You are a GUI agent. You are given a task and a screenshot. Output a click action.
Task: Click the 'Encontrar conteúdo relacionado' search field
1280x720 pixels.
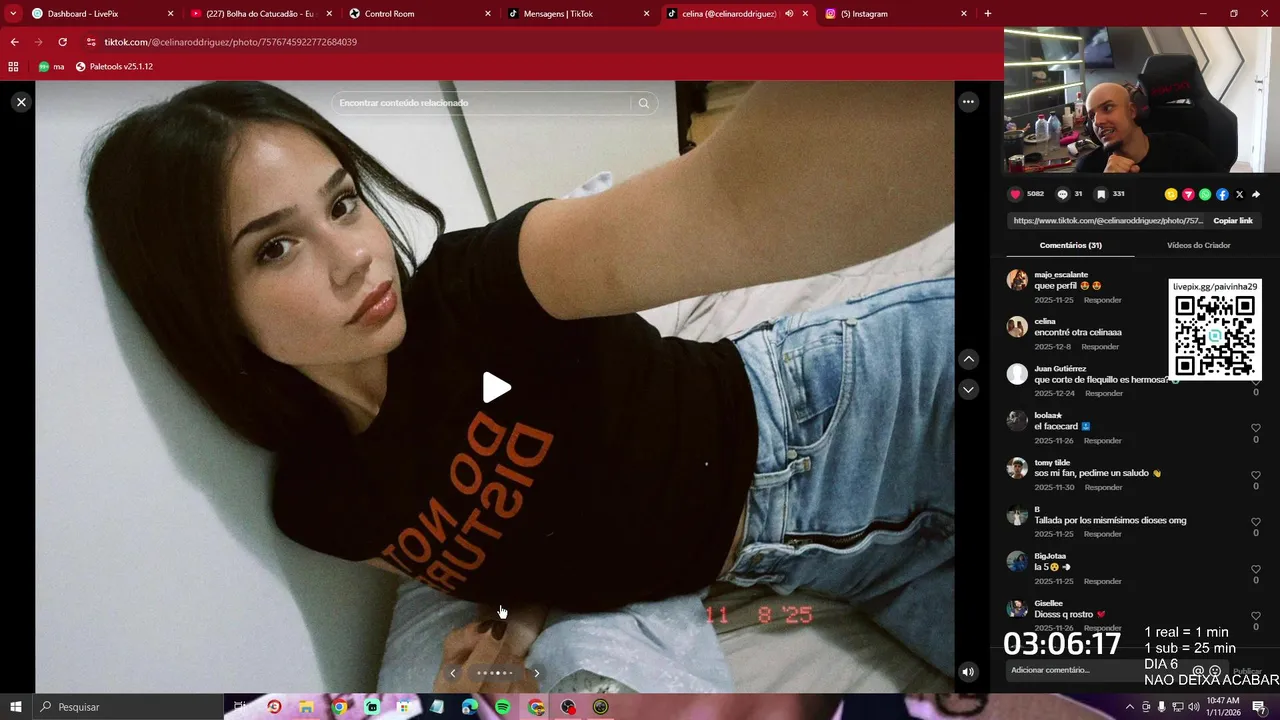483,103
